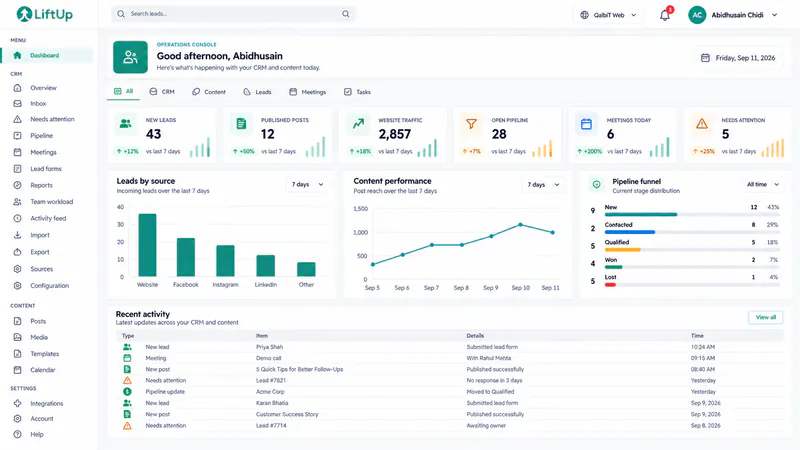This screenshot has width=800, height=450.
Task: Switch to the Meetings tab
Action: (x=308, y=92)
